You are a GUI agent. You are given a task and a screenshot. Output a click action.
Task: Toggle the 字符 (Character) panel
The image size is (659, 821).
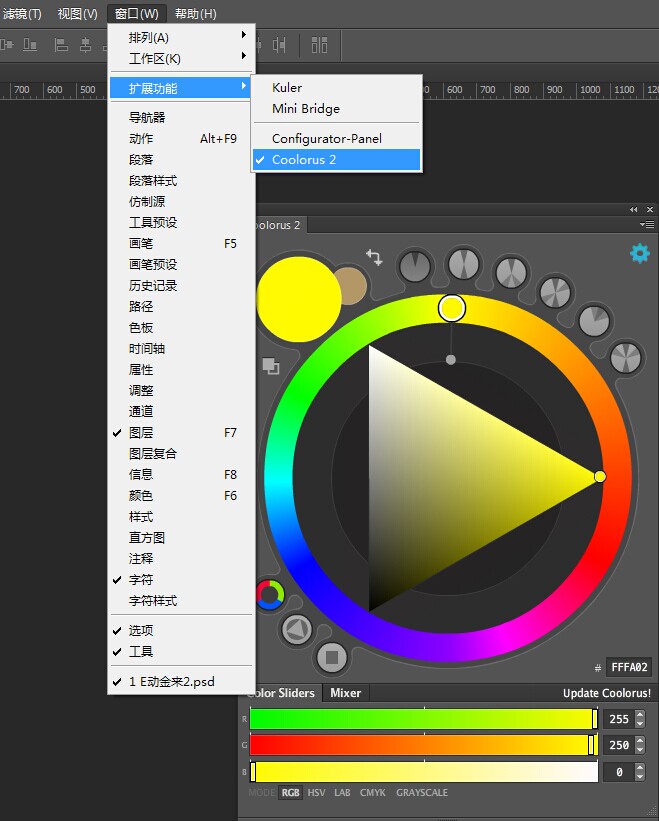(182, 580)
